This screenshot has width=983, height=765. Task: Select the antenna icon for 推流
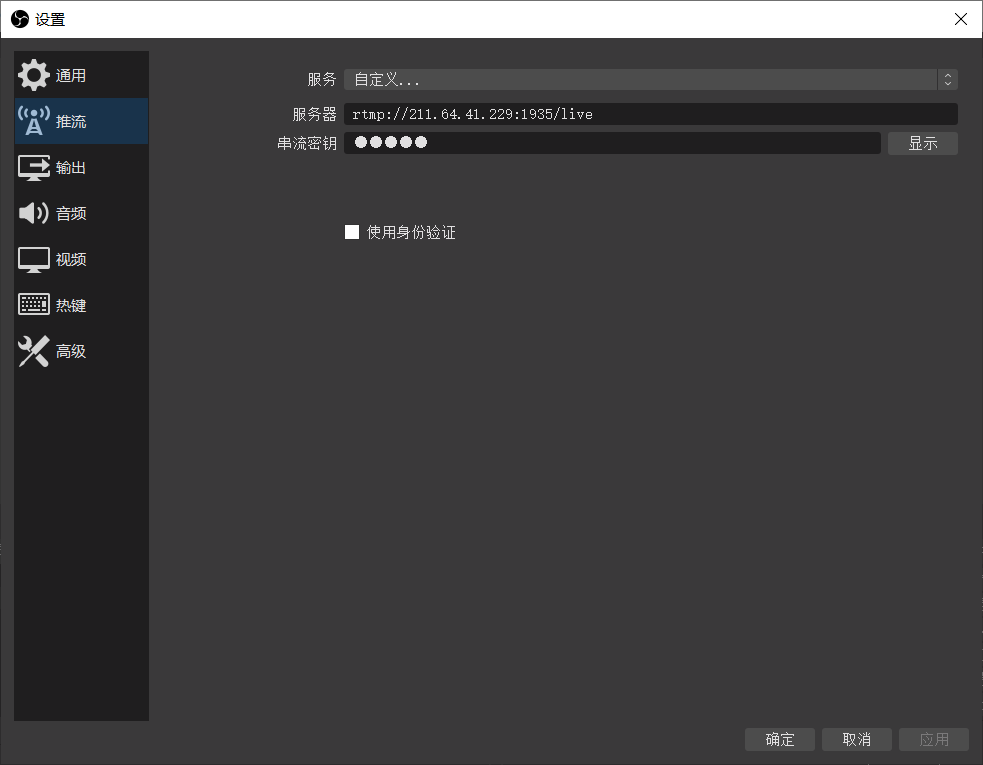tap(34, 122)
